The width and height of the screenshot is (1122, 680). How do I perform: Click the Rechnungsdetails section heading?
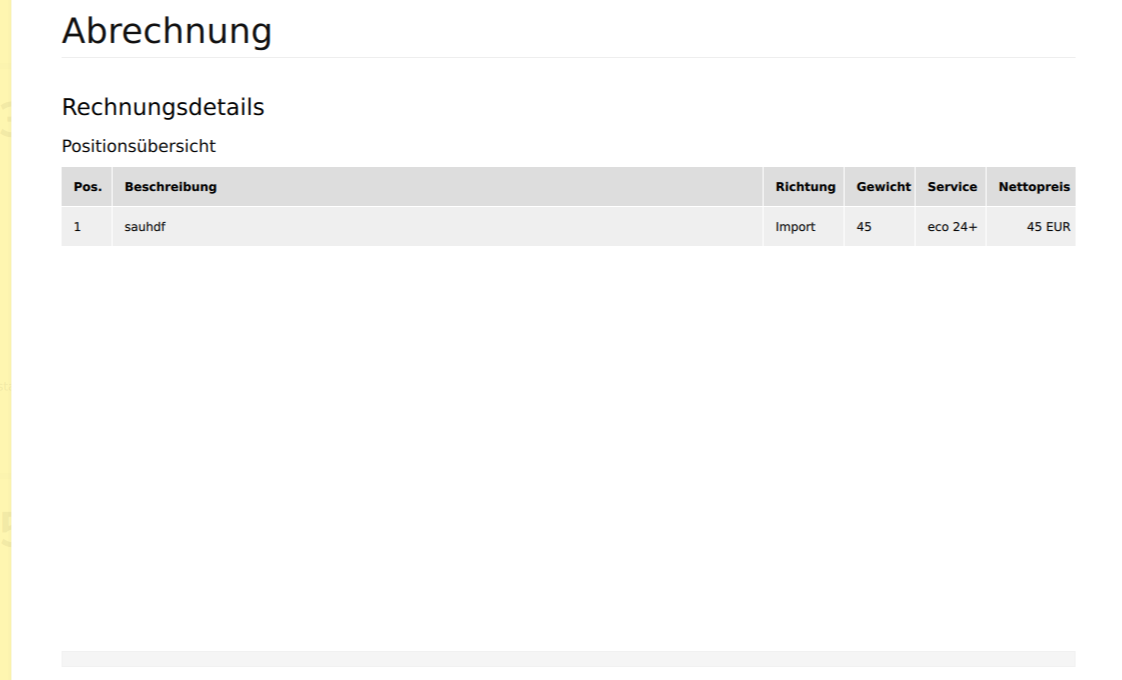tap(163, 108)
